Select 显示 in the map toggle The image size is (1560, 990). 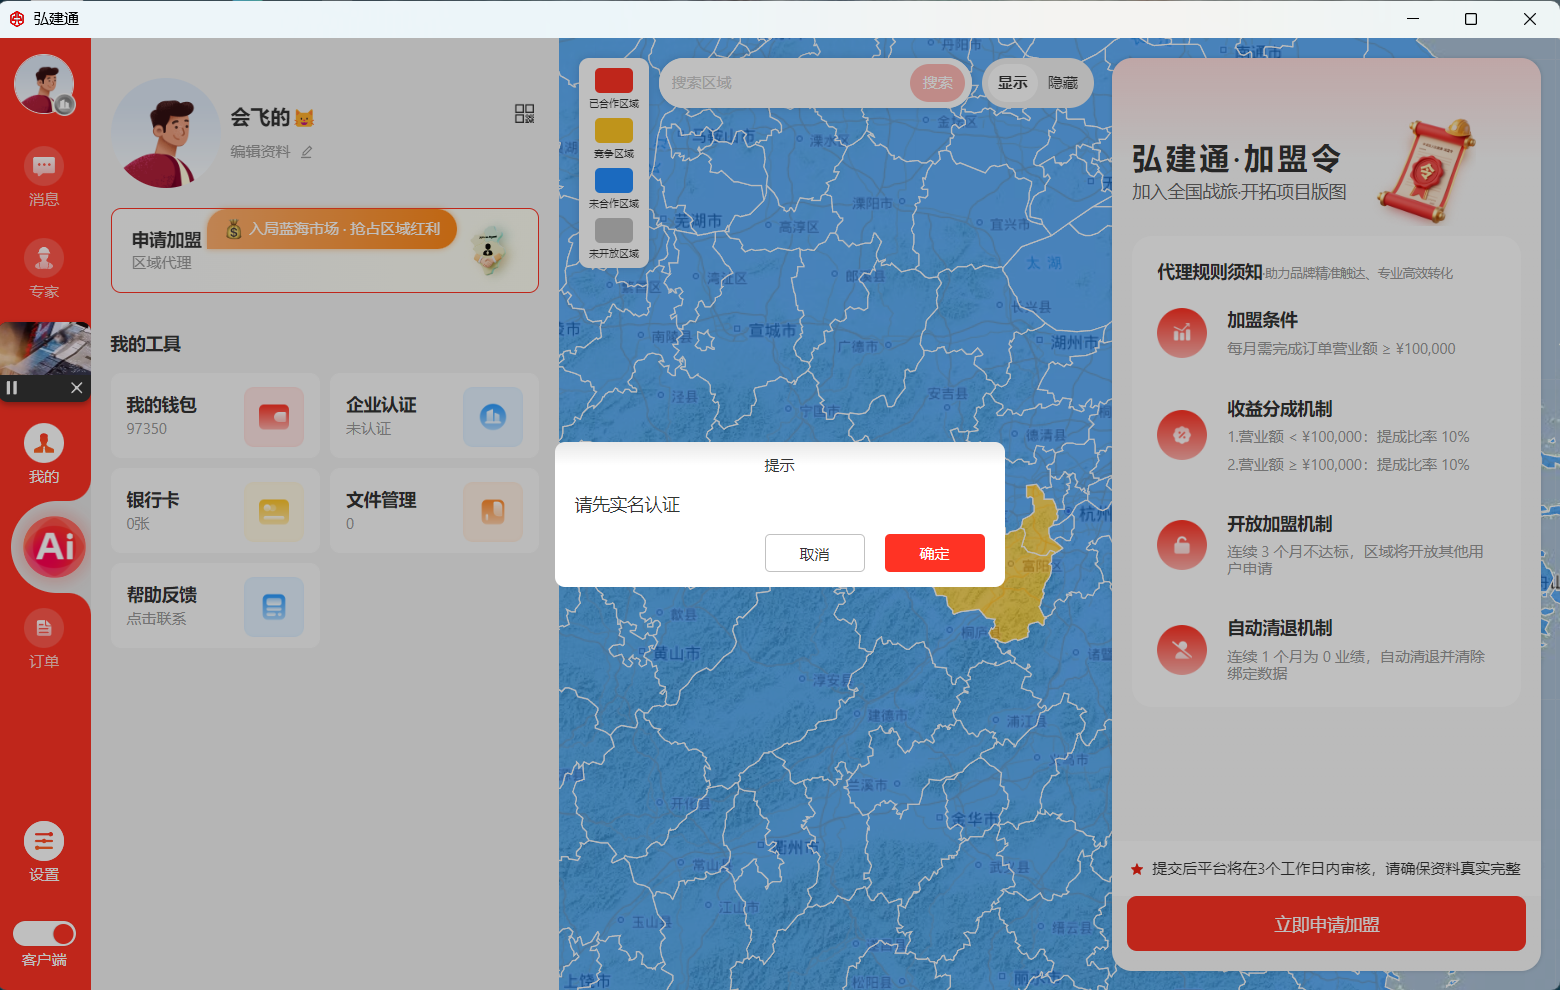click(1012, 83)
